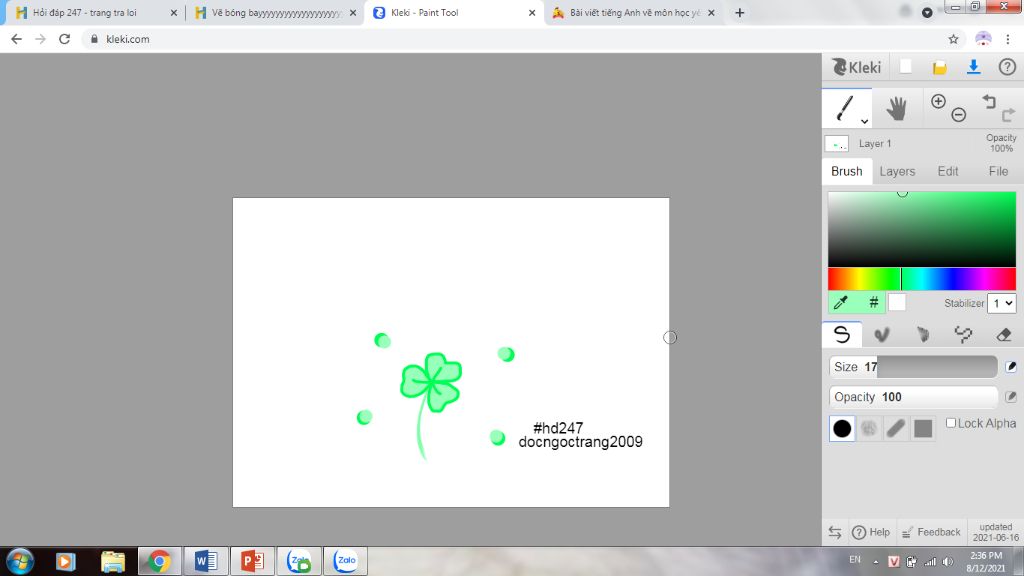Open manual hex color input (#)

[873, 302]
